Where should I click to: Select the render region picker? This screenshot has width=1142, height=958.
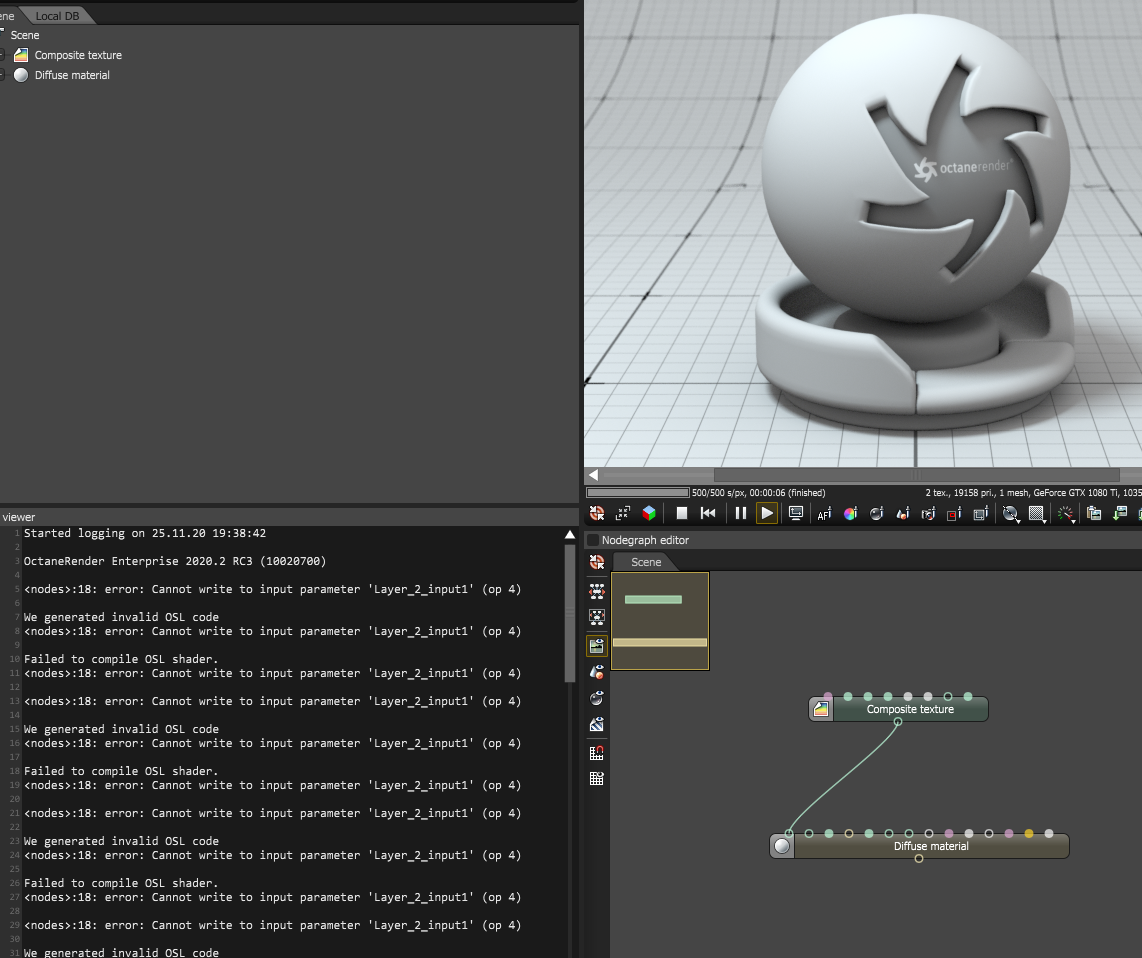[x=954, y=514]
